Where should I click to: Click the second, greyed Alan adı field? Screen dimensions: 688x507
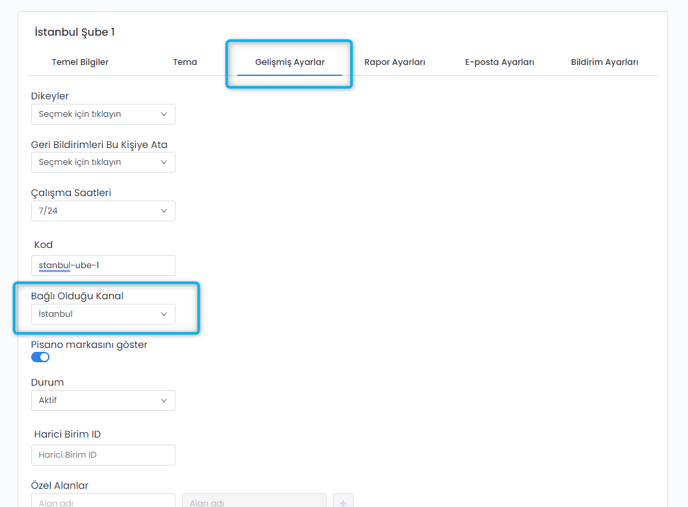254,501
